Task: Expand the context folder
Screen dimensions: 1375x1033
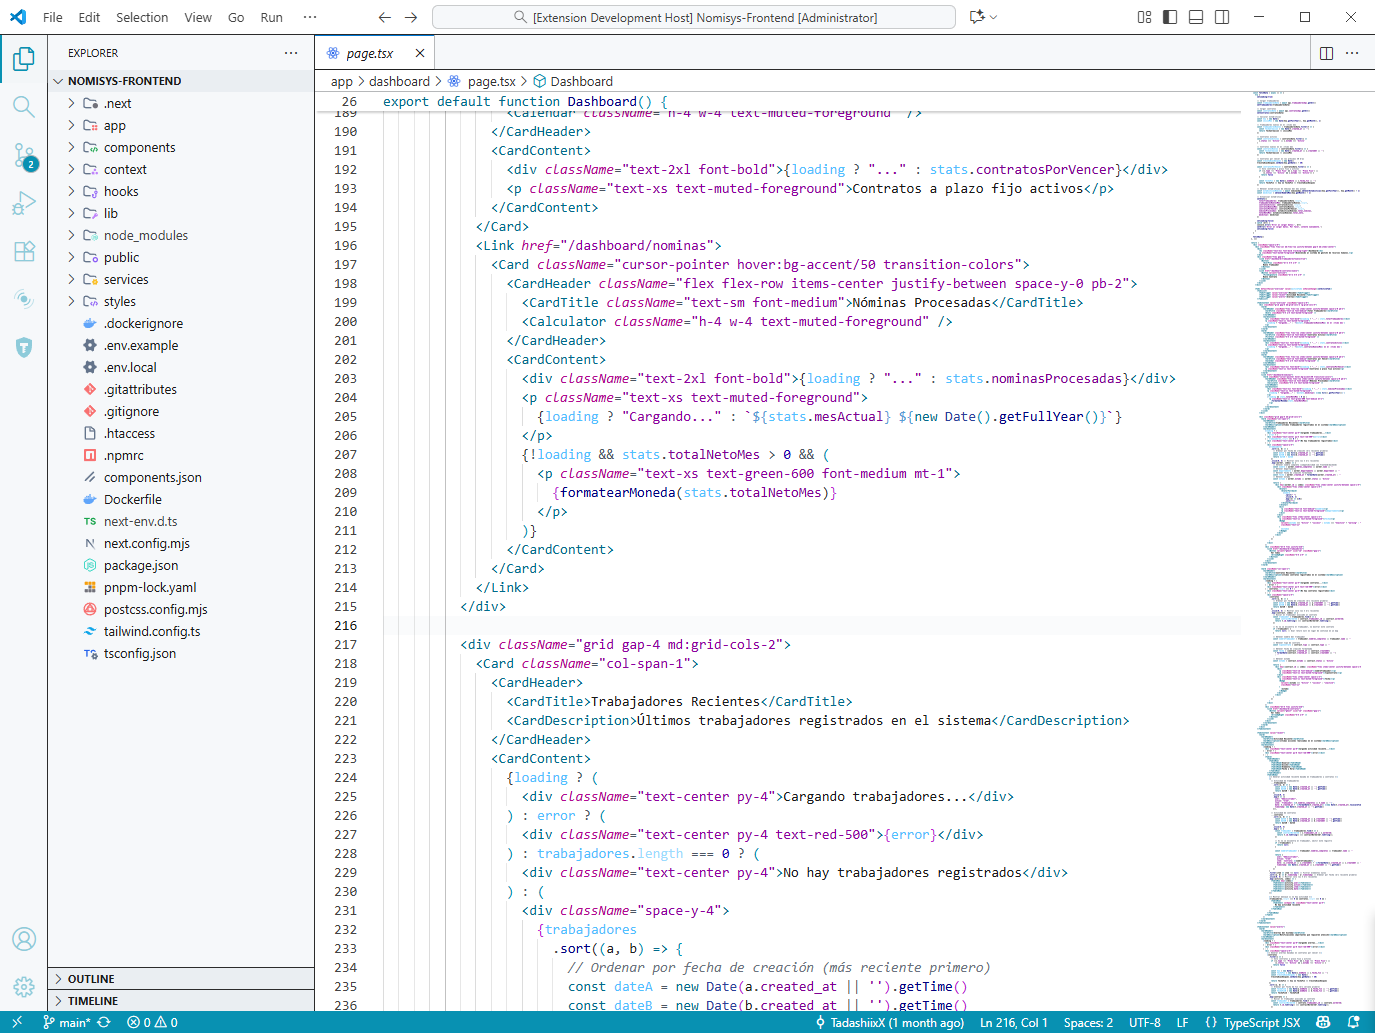Action: click(x=181, y=169)
